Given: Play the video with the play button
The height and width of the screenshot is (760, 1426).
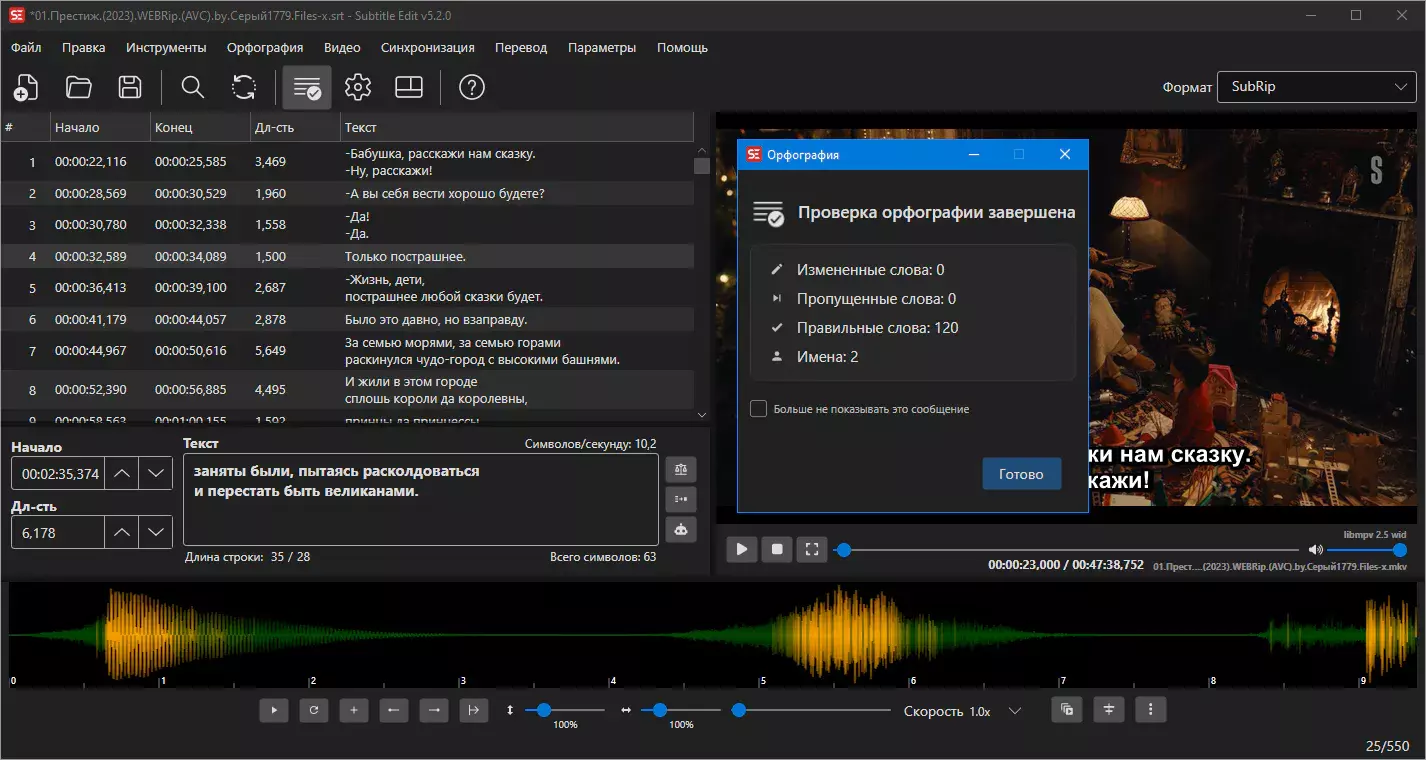Looking at the screenshot, I should tap(741, 549).
